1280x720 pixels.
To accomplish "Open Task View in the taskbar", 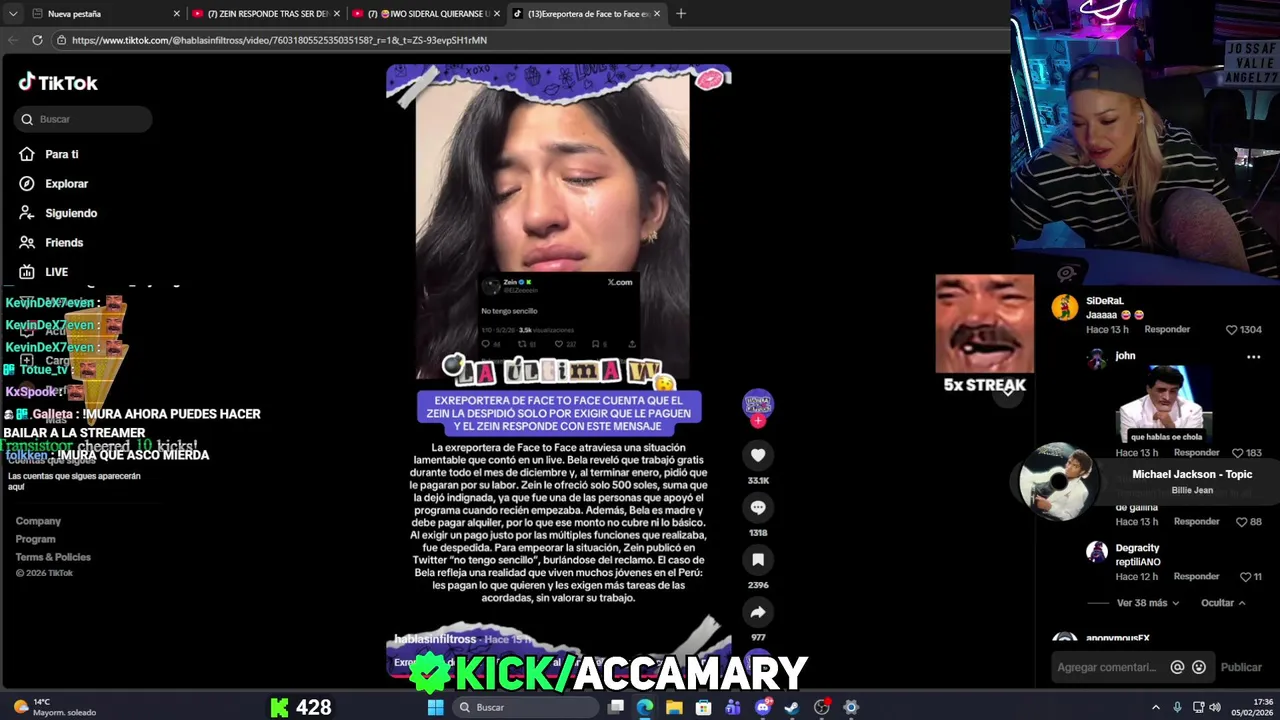I will click(616, 707).
